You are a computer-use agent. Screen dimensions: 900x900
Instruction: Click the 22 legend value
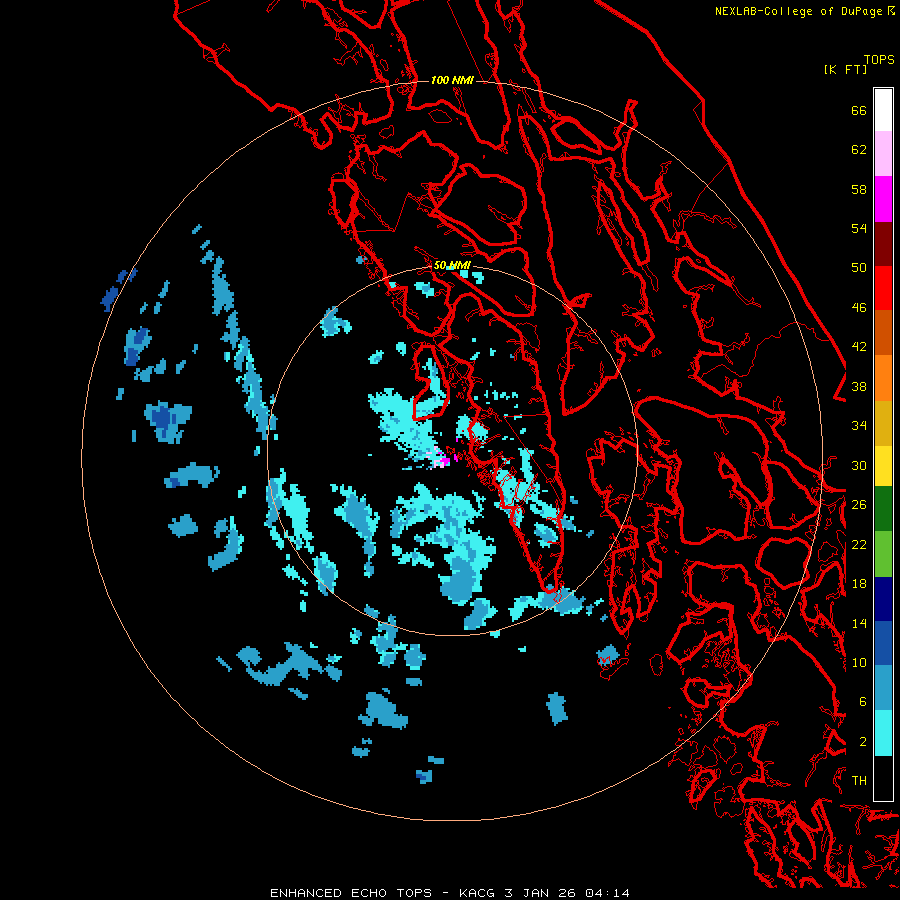point(859,545)
